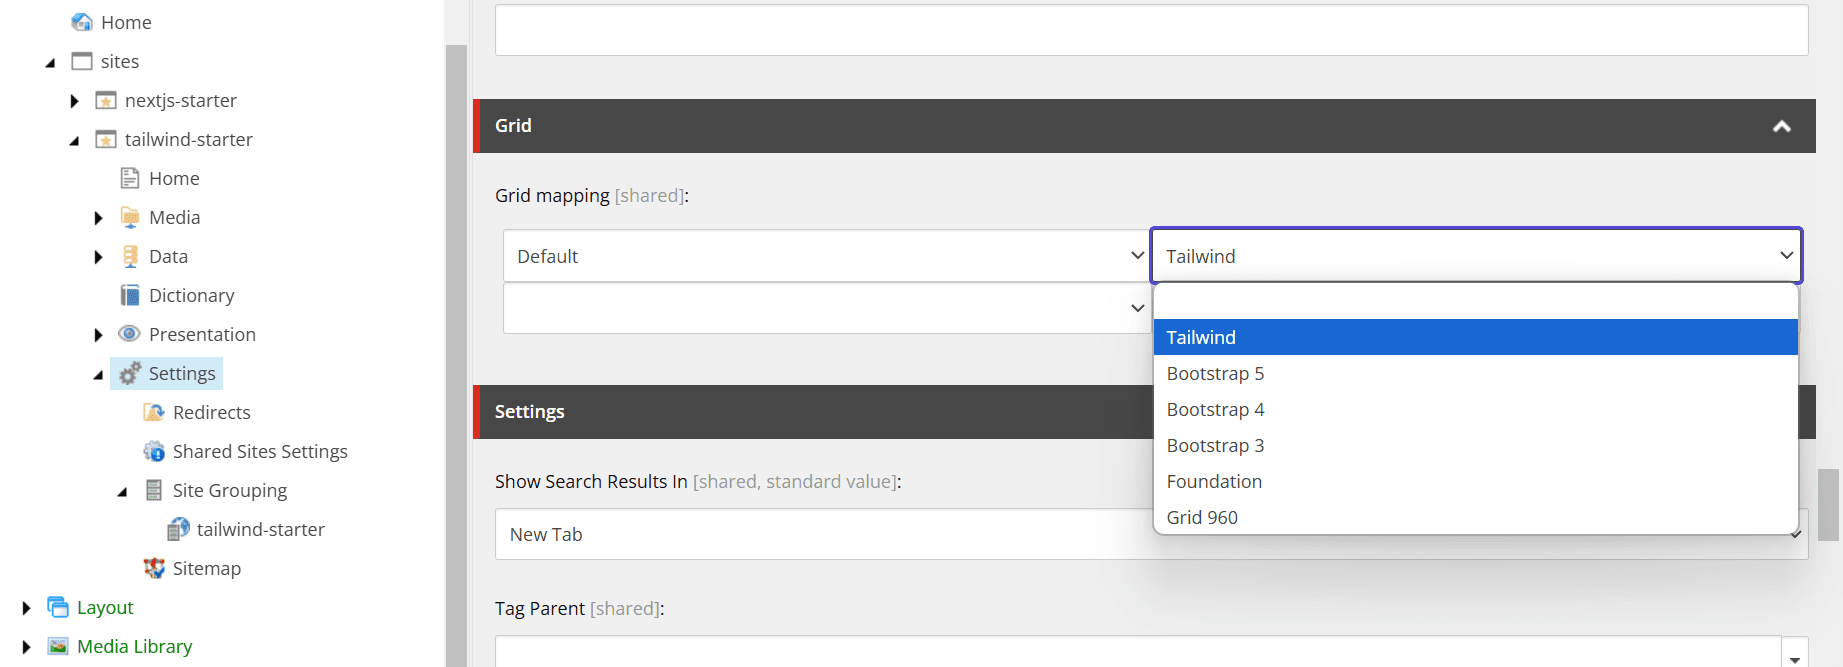Choose Bootstrap 5 from the list
Screen dimensions: 1843x667
(x=1215, y=374)
